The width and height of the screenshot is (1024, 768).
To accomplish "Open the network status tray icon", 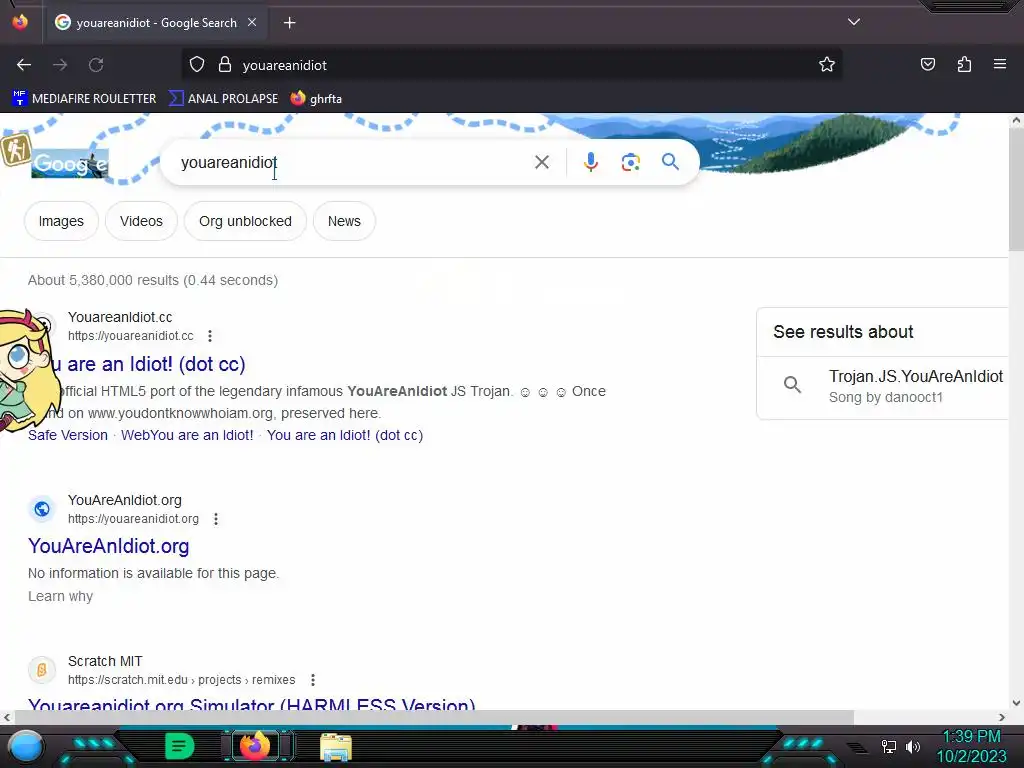I will 888,746.
